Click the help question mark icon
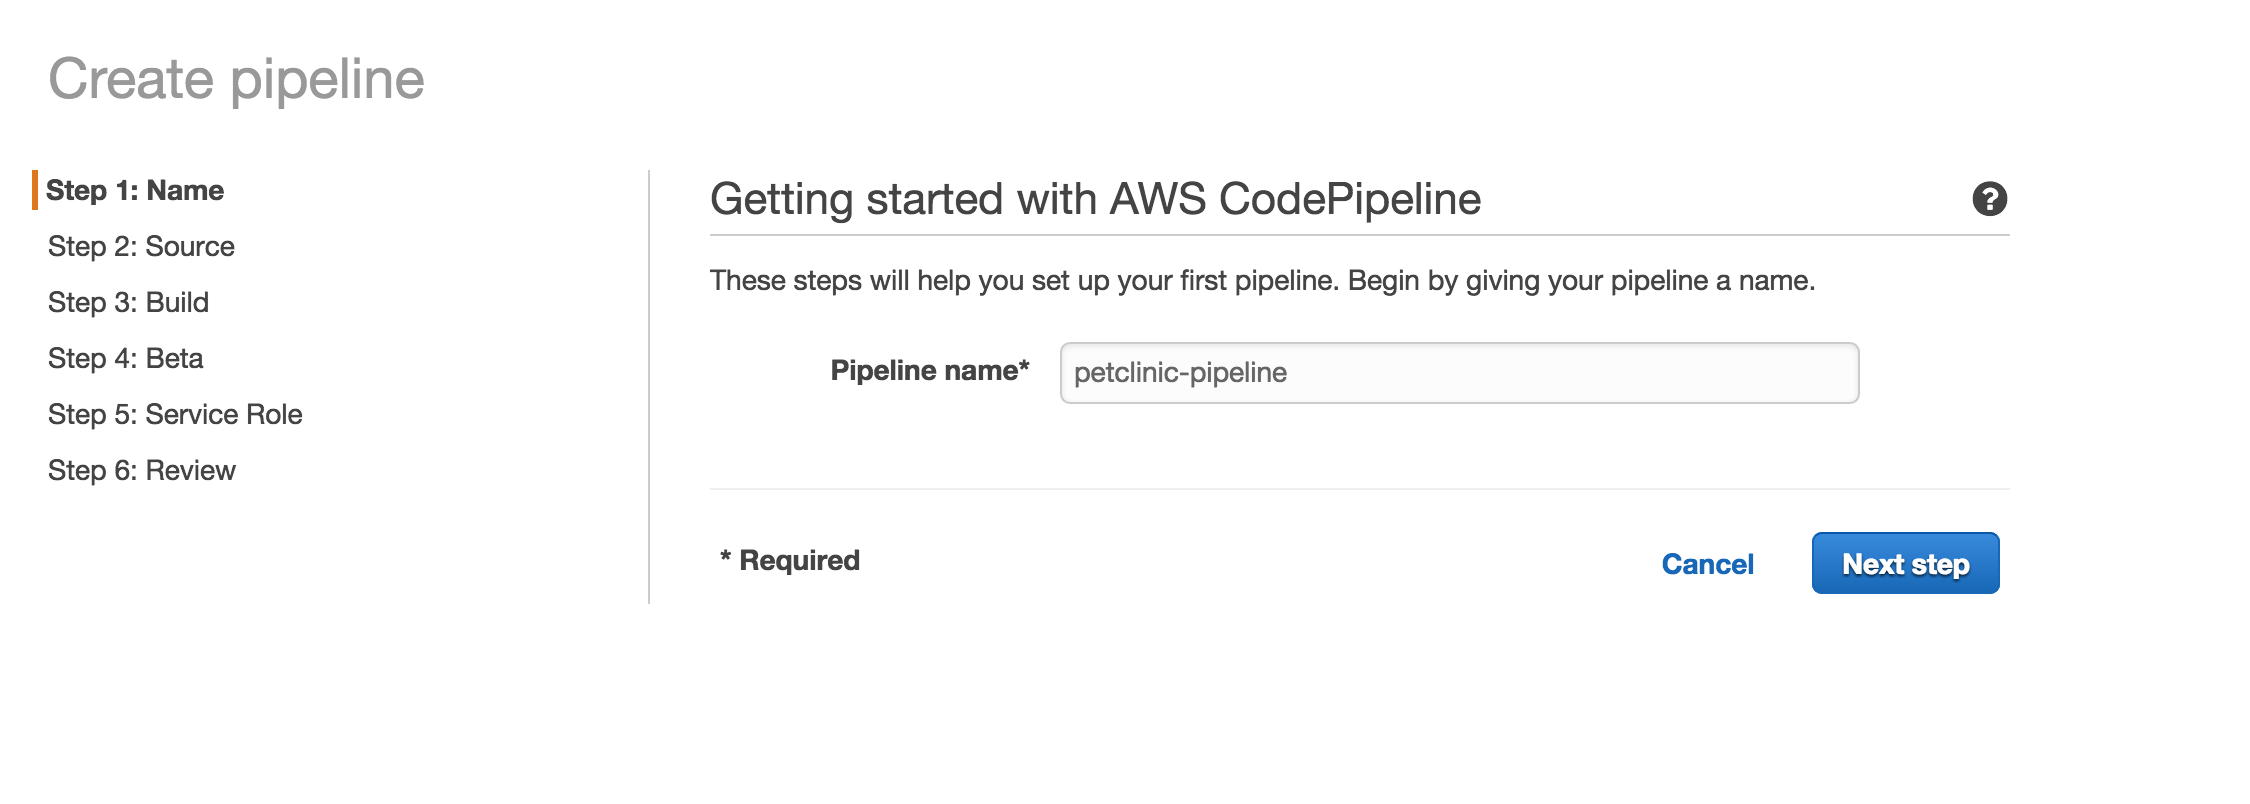Viewport: 2250px width, 804px height. [1989, 199]
